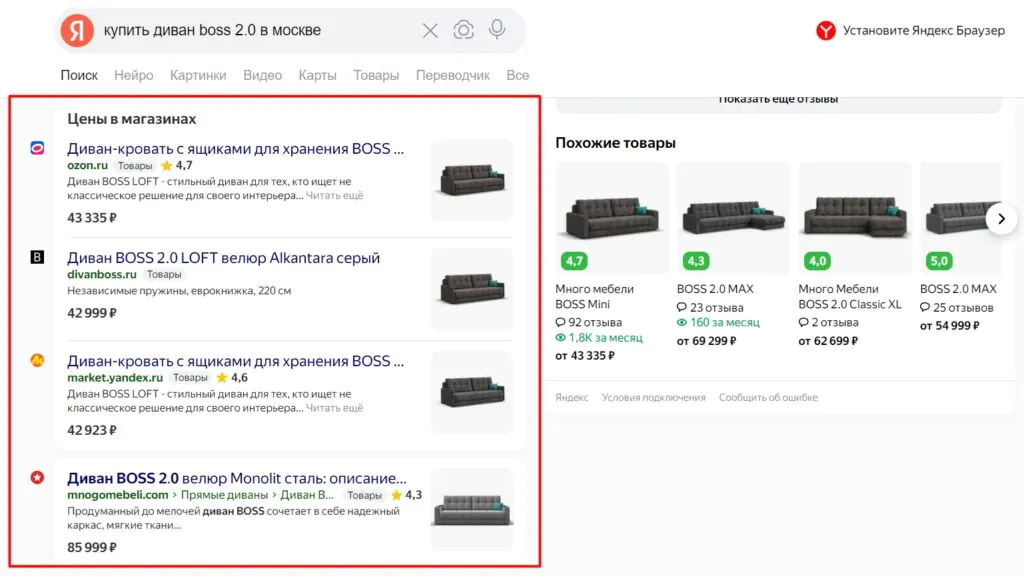Open market.yandex.ru Диван-кровать result title
The width and height of the screenshot is (1024, 576).
pyautogui.click(x=235, y=360)
